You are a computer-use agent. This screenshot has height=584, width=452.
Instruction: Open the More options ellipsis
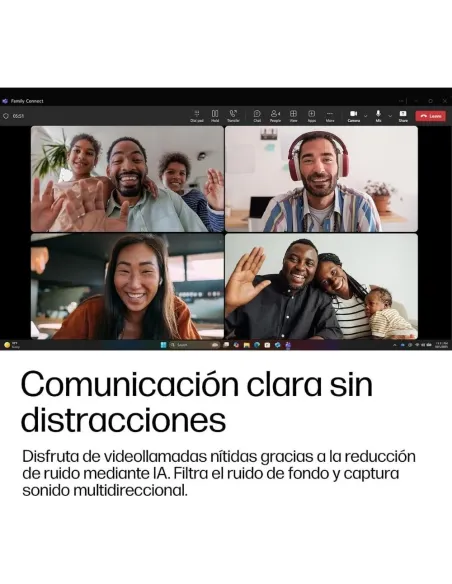[x=330, y=116]
